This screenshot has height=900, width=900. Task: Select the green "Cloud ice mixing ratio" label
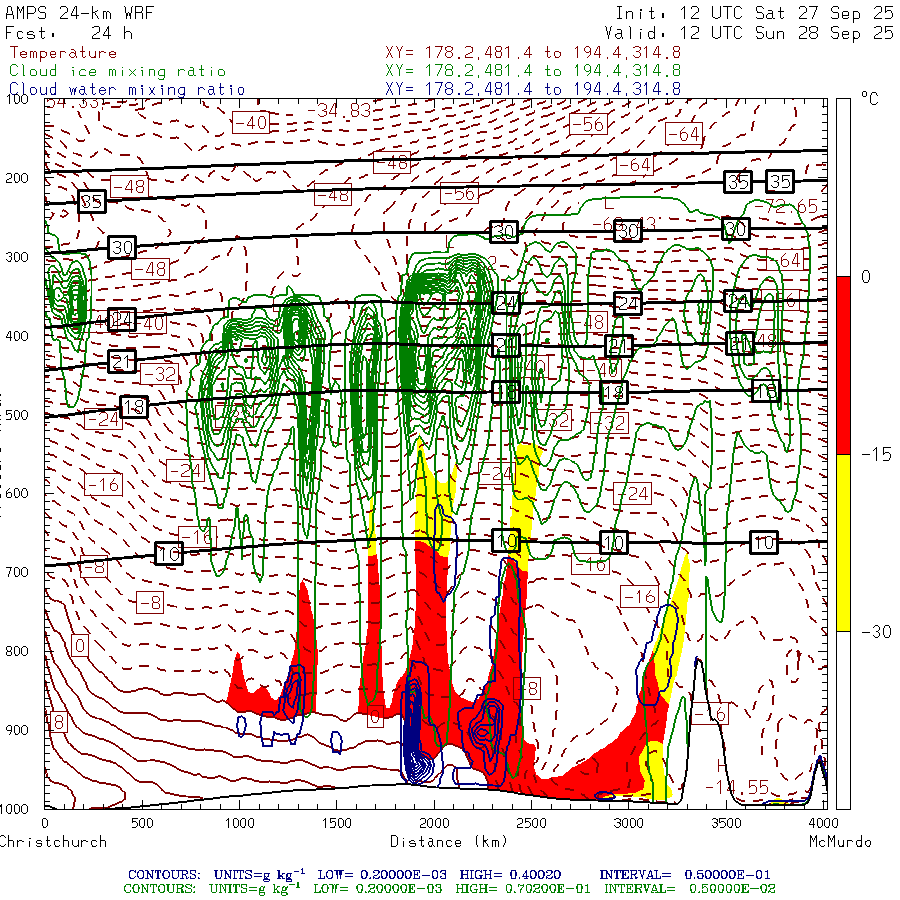point(118,71)
